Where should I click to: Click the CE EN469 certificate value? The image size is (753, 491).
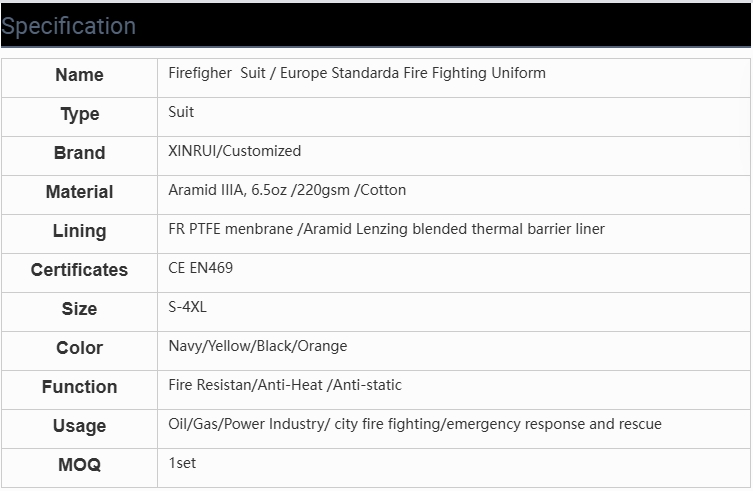201,268
